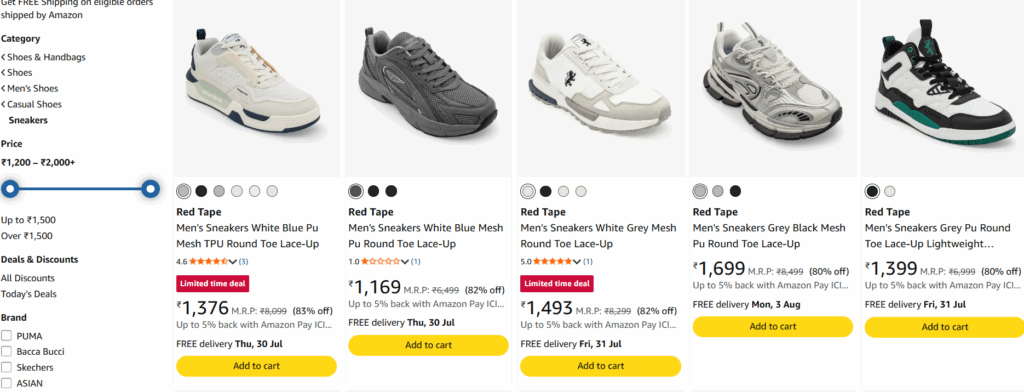Select white swatch on green high-top sneaker
The width and height of the screenshot is (1024, 392).
[x=889, y=191]
